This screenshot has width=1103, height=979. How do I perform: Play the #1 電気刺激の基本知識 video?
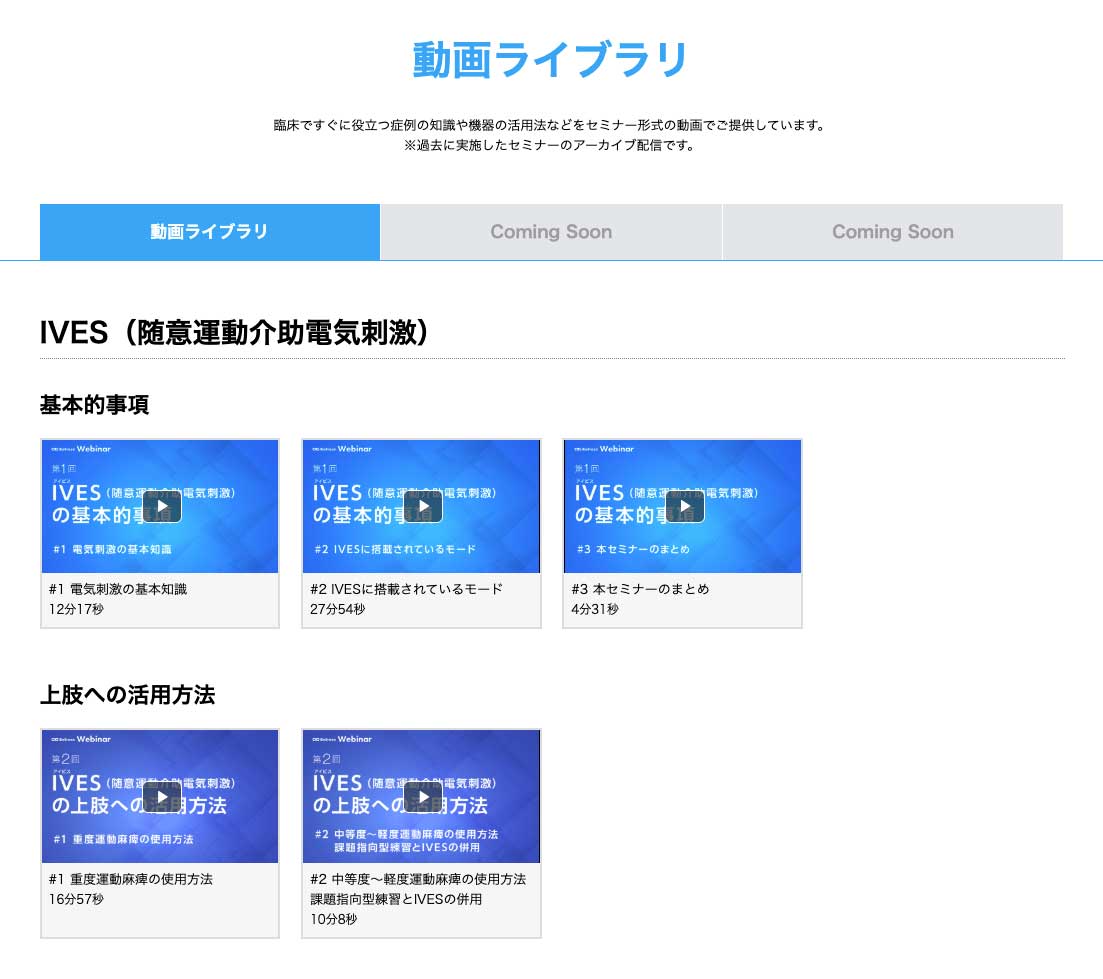coord(162,506)
